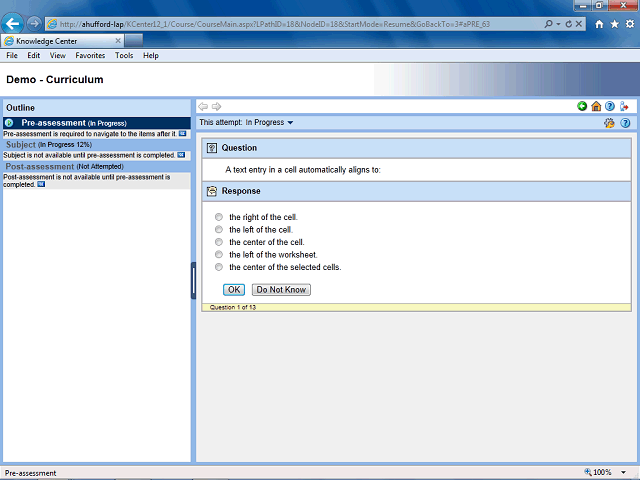
Task: Click the help icon beside This attempt bar
Action: tap(625, 123)
